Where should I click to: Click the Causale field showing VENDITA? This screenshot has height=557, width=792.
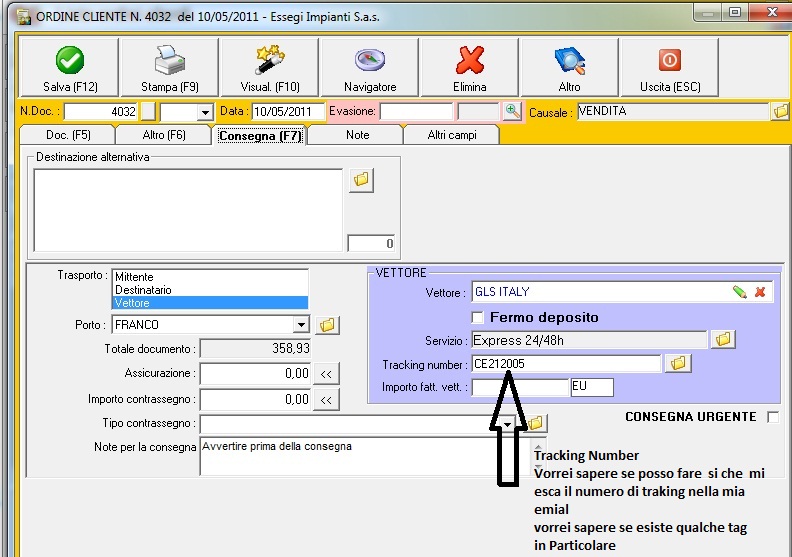pos(673,112)
